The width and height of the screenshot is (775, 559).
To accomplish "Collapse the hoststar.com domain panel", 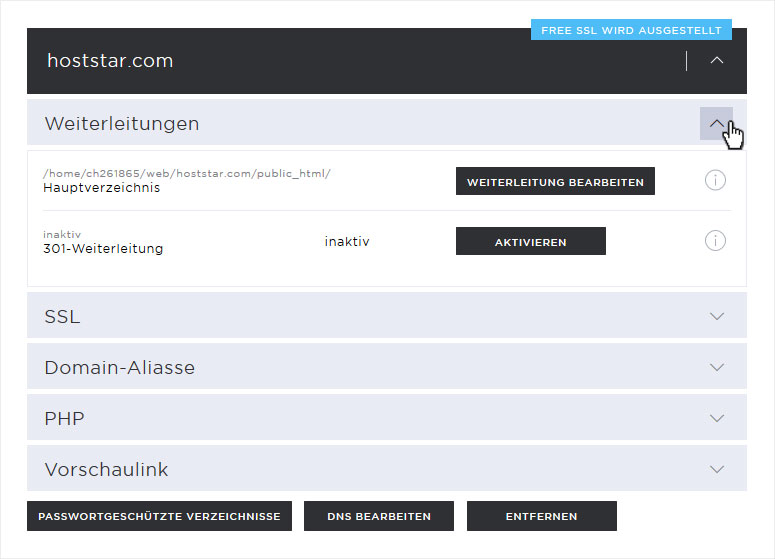I will (717, 61).
